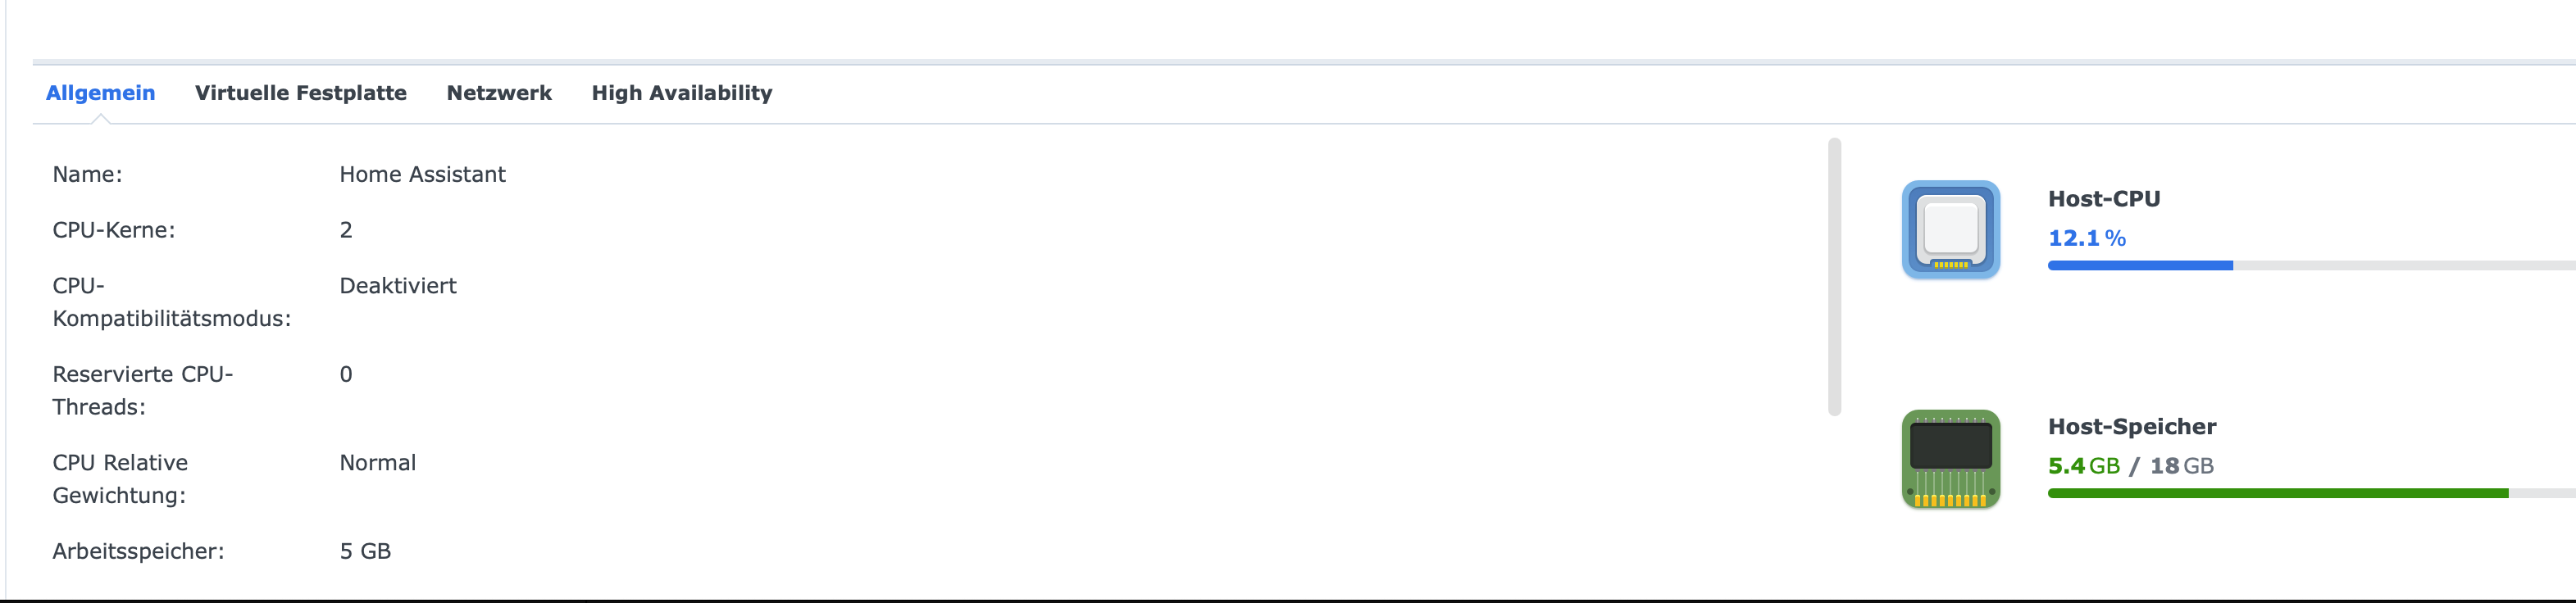Click the details panel vertical scrollbar
Screen dimensions: 2576x603
(x=1834, y=277)
